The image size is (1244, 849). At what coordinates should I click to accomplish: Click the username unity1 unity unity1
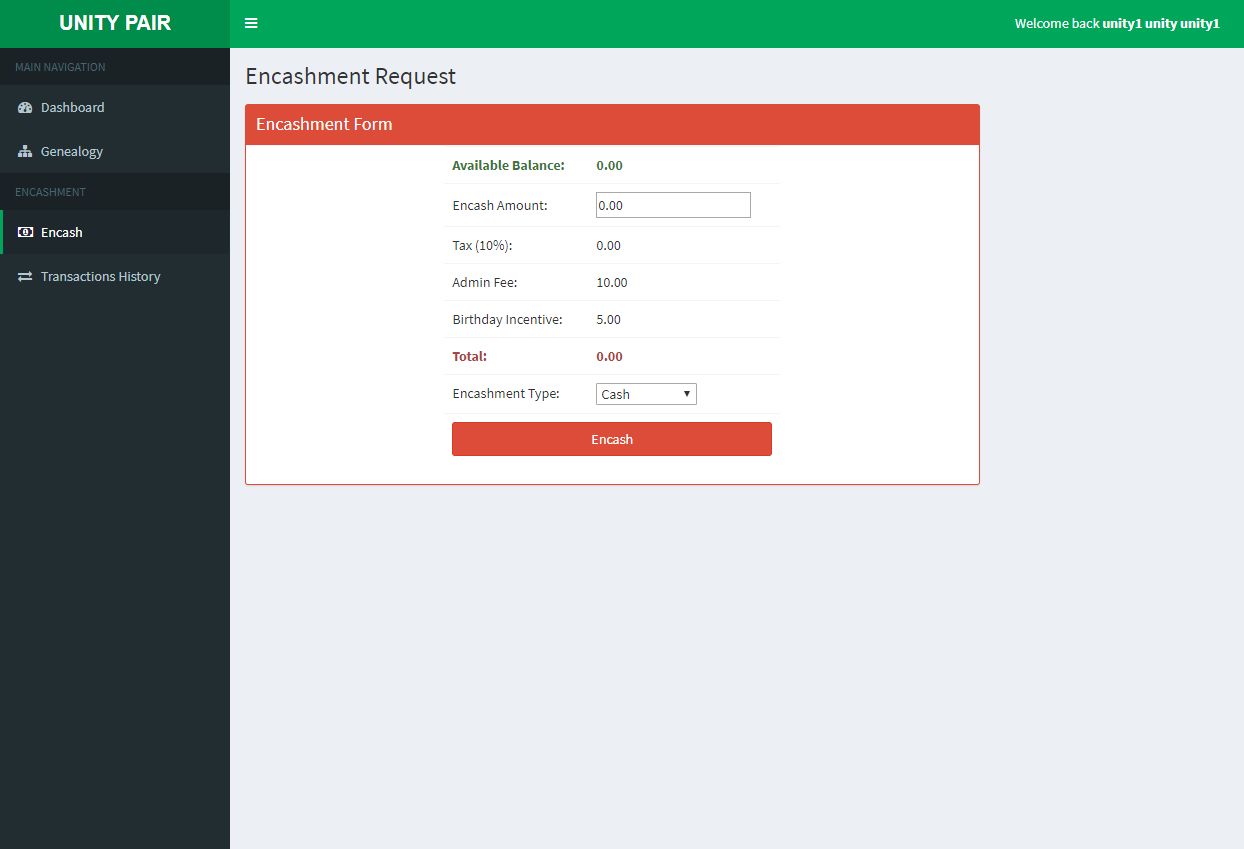click(1161, 23)
